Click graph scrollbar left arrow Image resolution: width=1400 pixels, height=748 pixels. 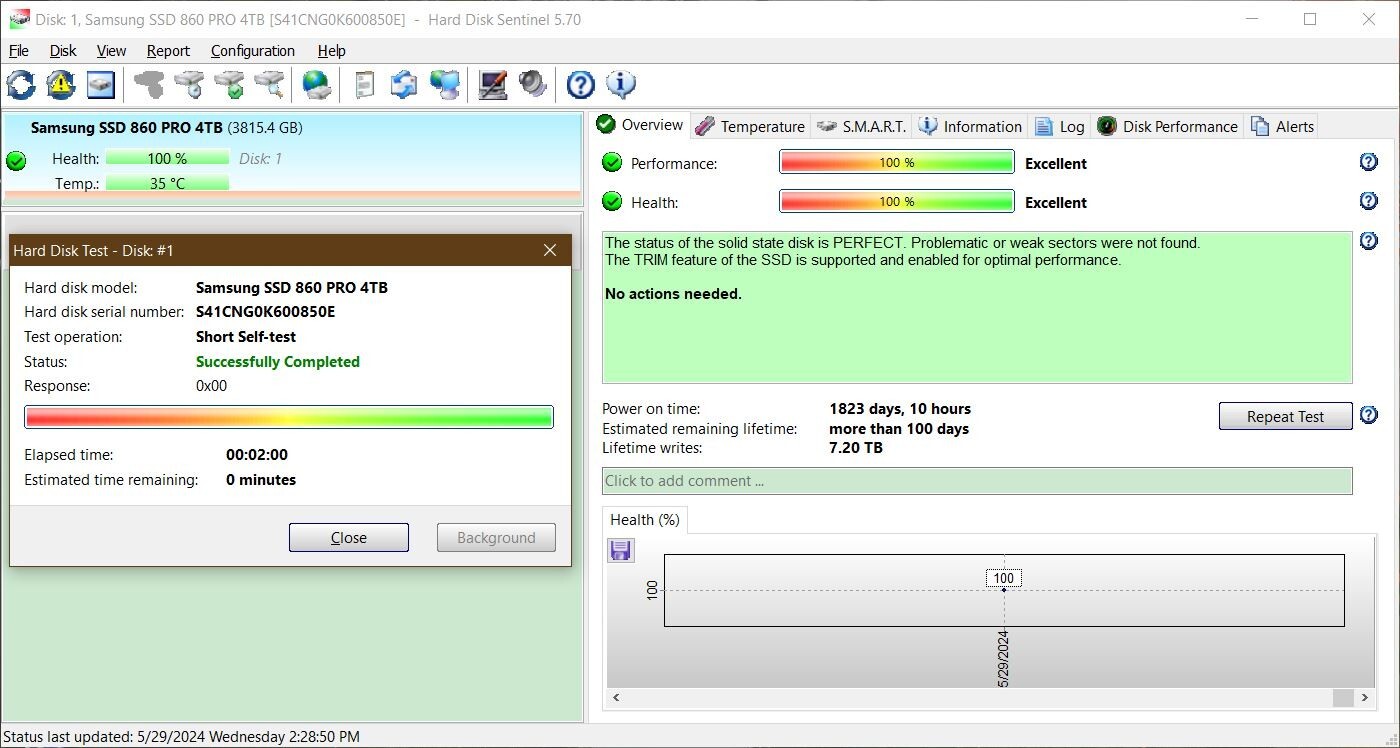click(x=616, y=697)
